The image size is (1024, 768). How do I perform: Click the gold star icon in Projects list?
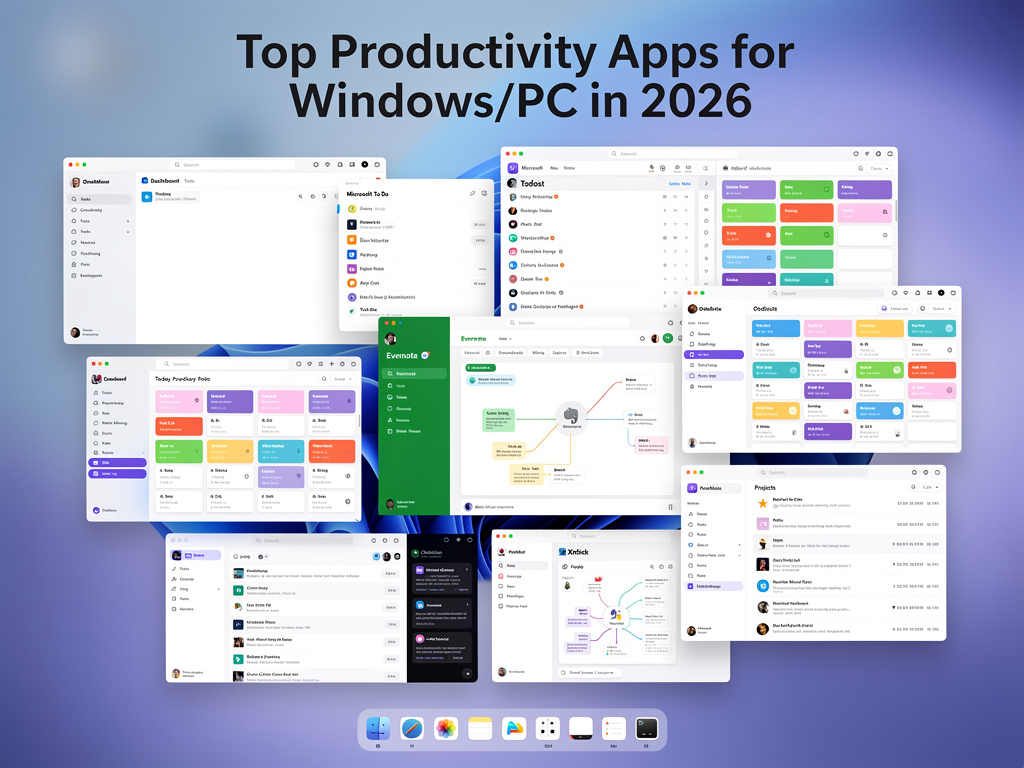coord(762,503)
